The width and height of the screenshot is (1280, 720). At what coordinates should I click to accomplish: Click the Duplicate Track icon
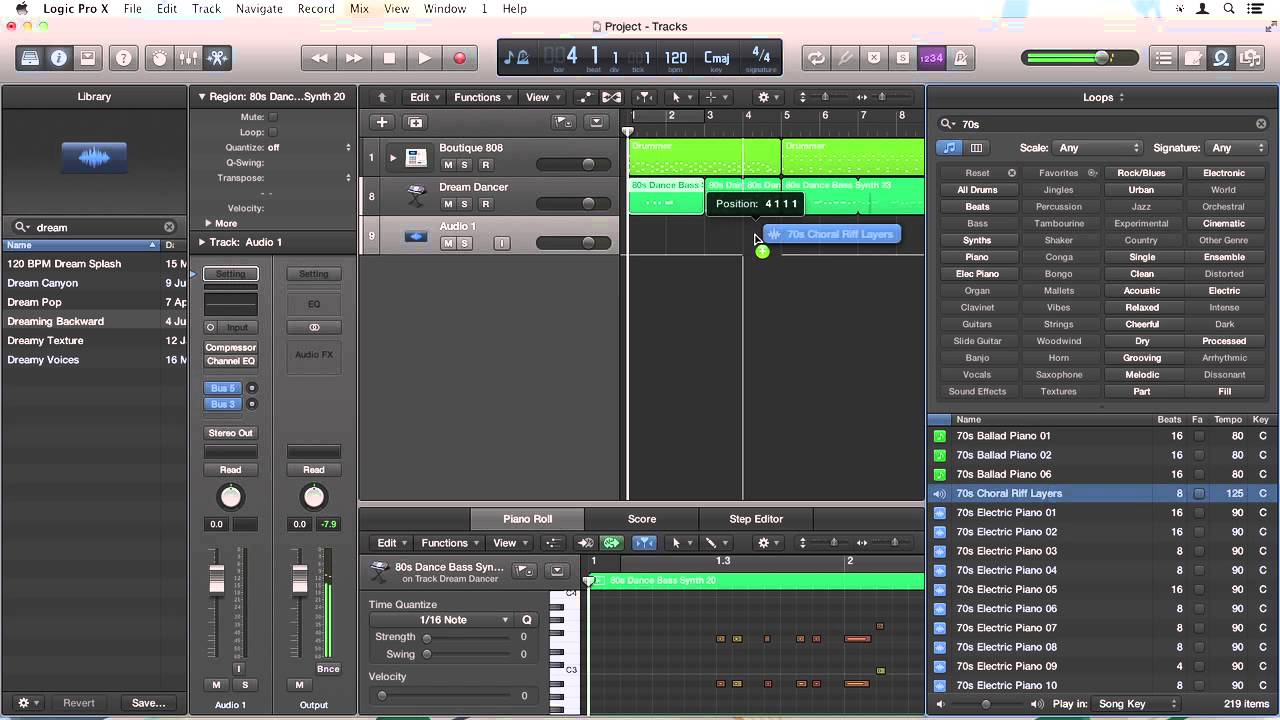[x=416, y=122]
